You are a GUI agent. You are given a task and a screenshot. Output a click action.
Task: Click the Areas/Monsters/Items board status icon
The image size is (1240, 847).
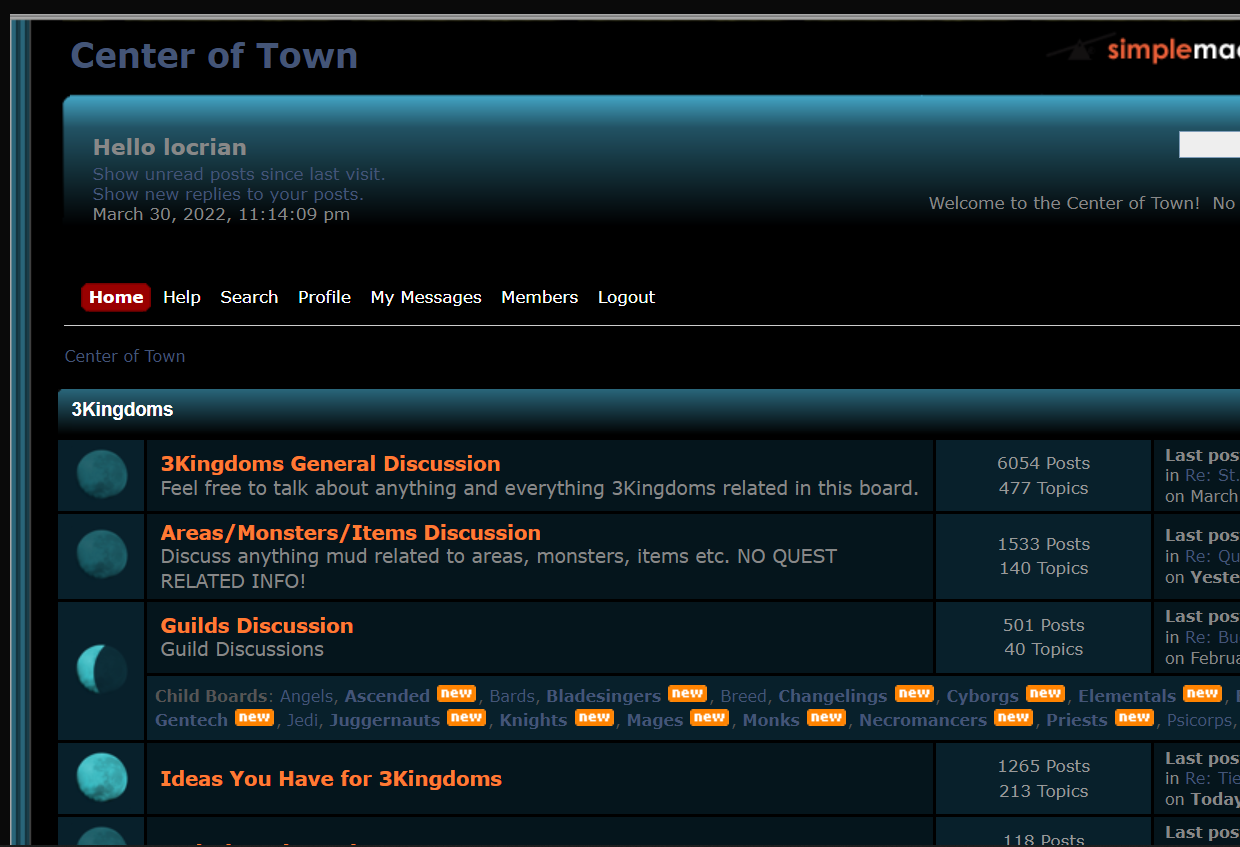tap(102, 555)
